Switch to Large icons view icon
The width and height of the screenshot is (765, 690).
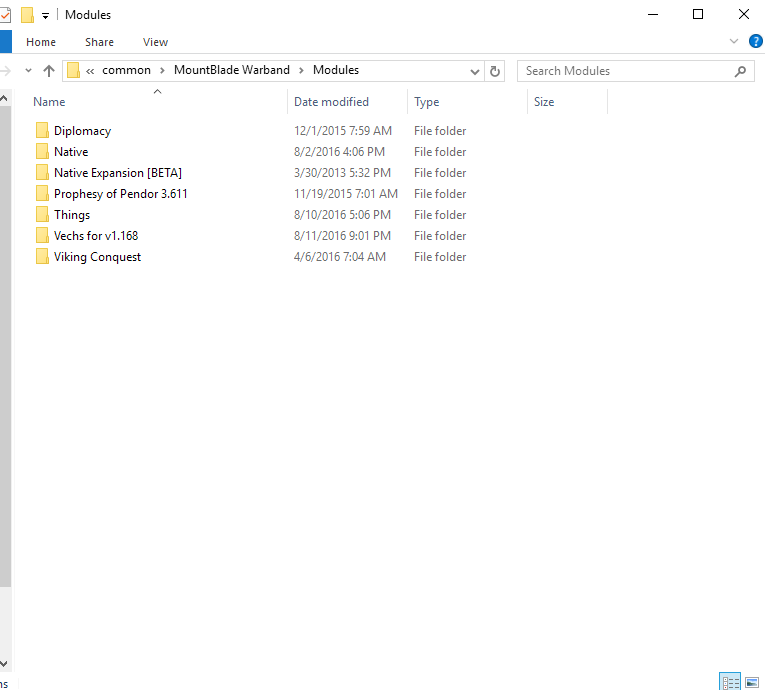click(752, 682)
